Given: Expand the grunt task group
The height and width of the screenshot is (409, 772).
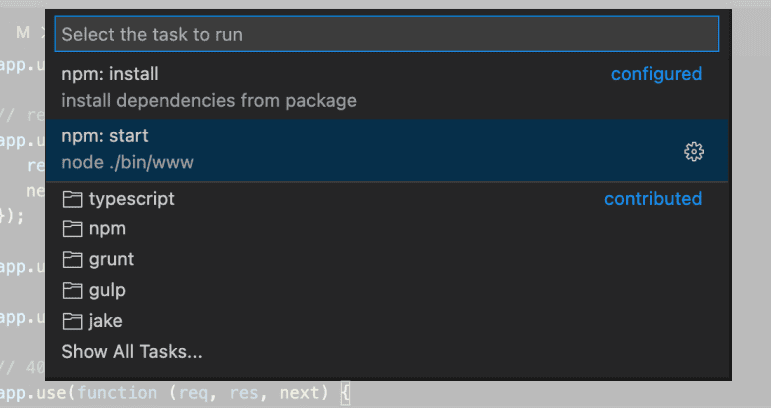Looking at the screenshot, I should tap(111, 260).
